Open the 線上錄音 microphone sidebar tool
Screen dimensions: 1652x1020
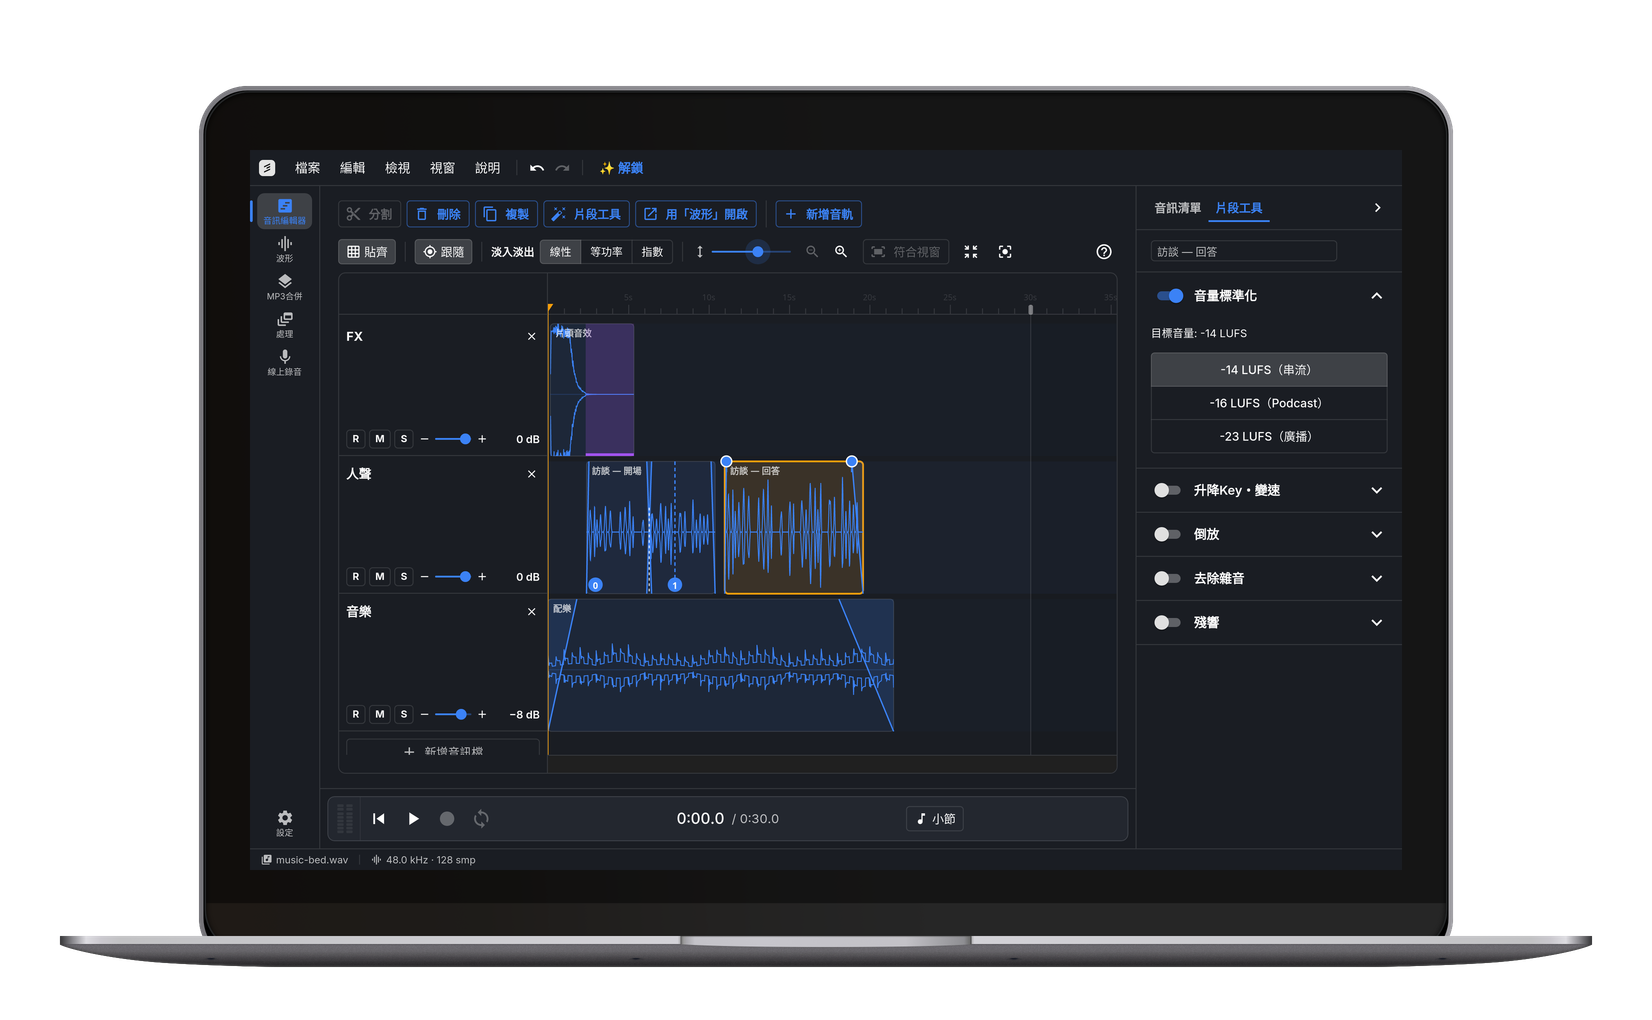coord(284,363)
